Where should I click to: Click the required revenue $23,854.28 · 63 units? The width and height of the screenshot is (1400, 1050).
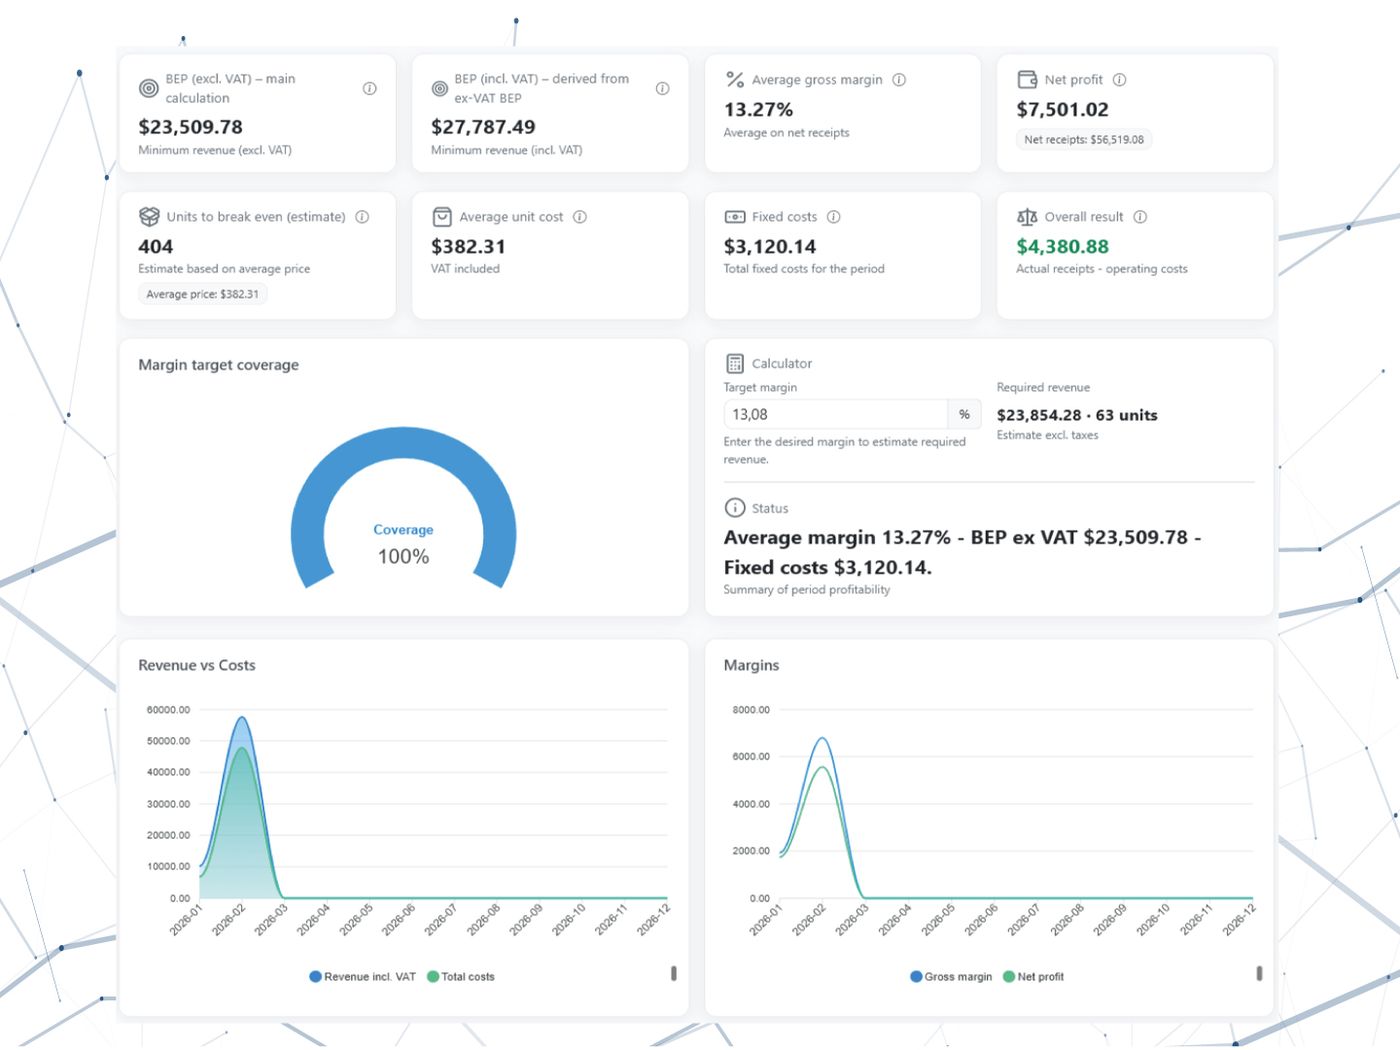[1077, 415]
